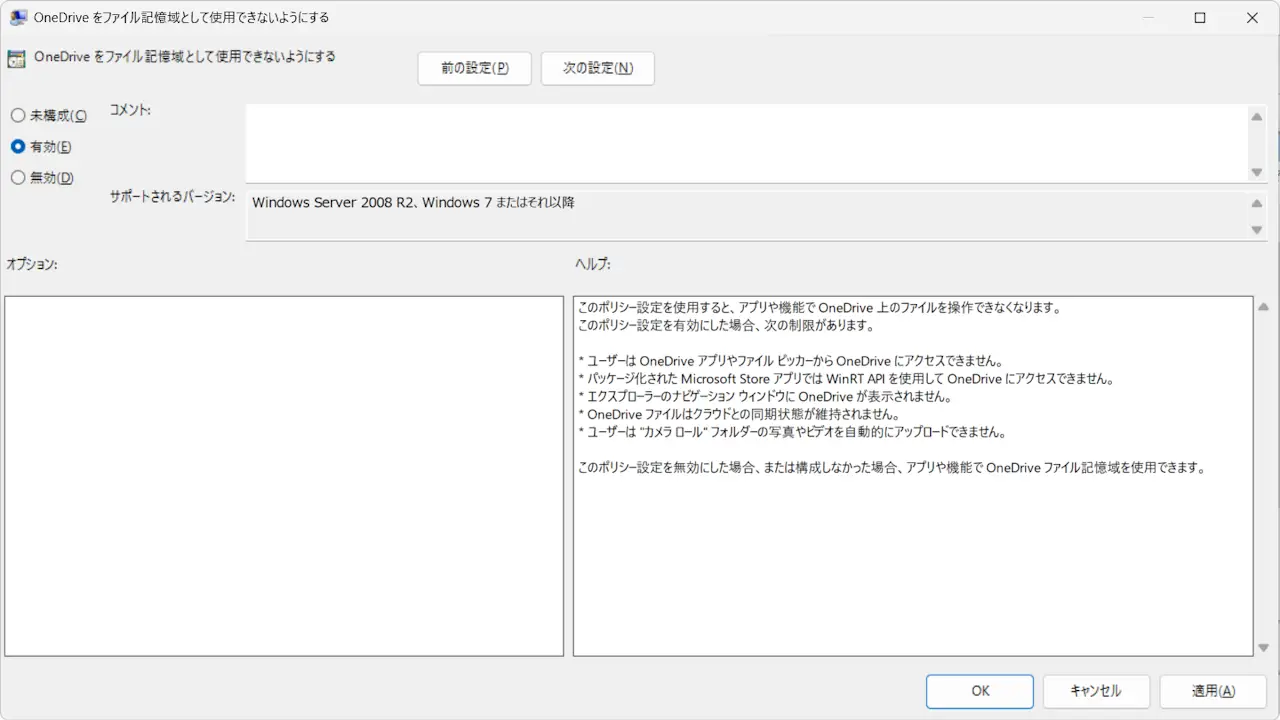Apply changes with 適用 button
Screen dimensions: 1280x720
coord(1213,691)
